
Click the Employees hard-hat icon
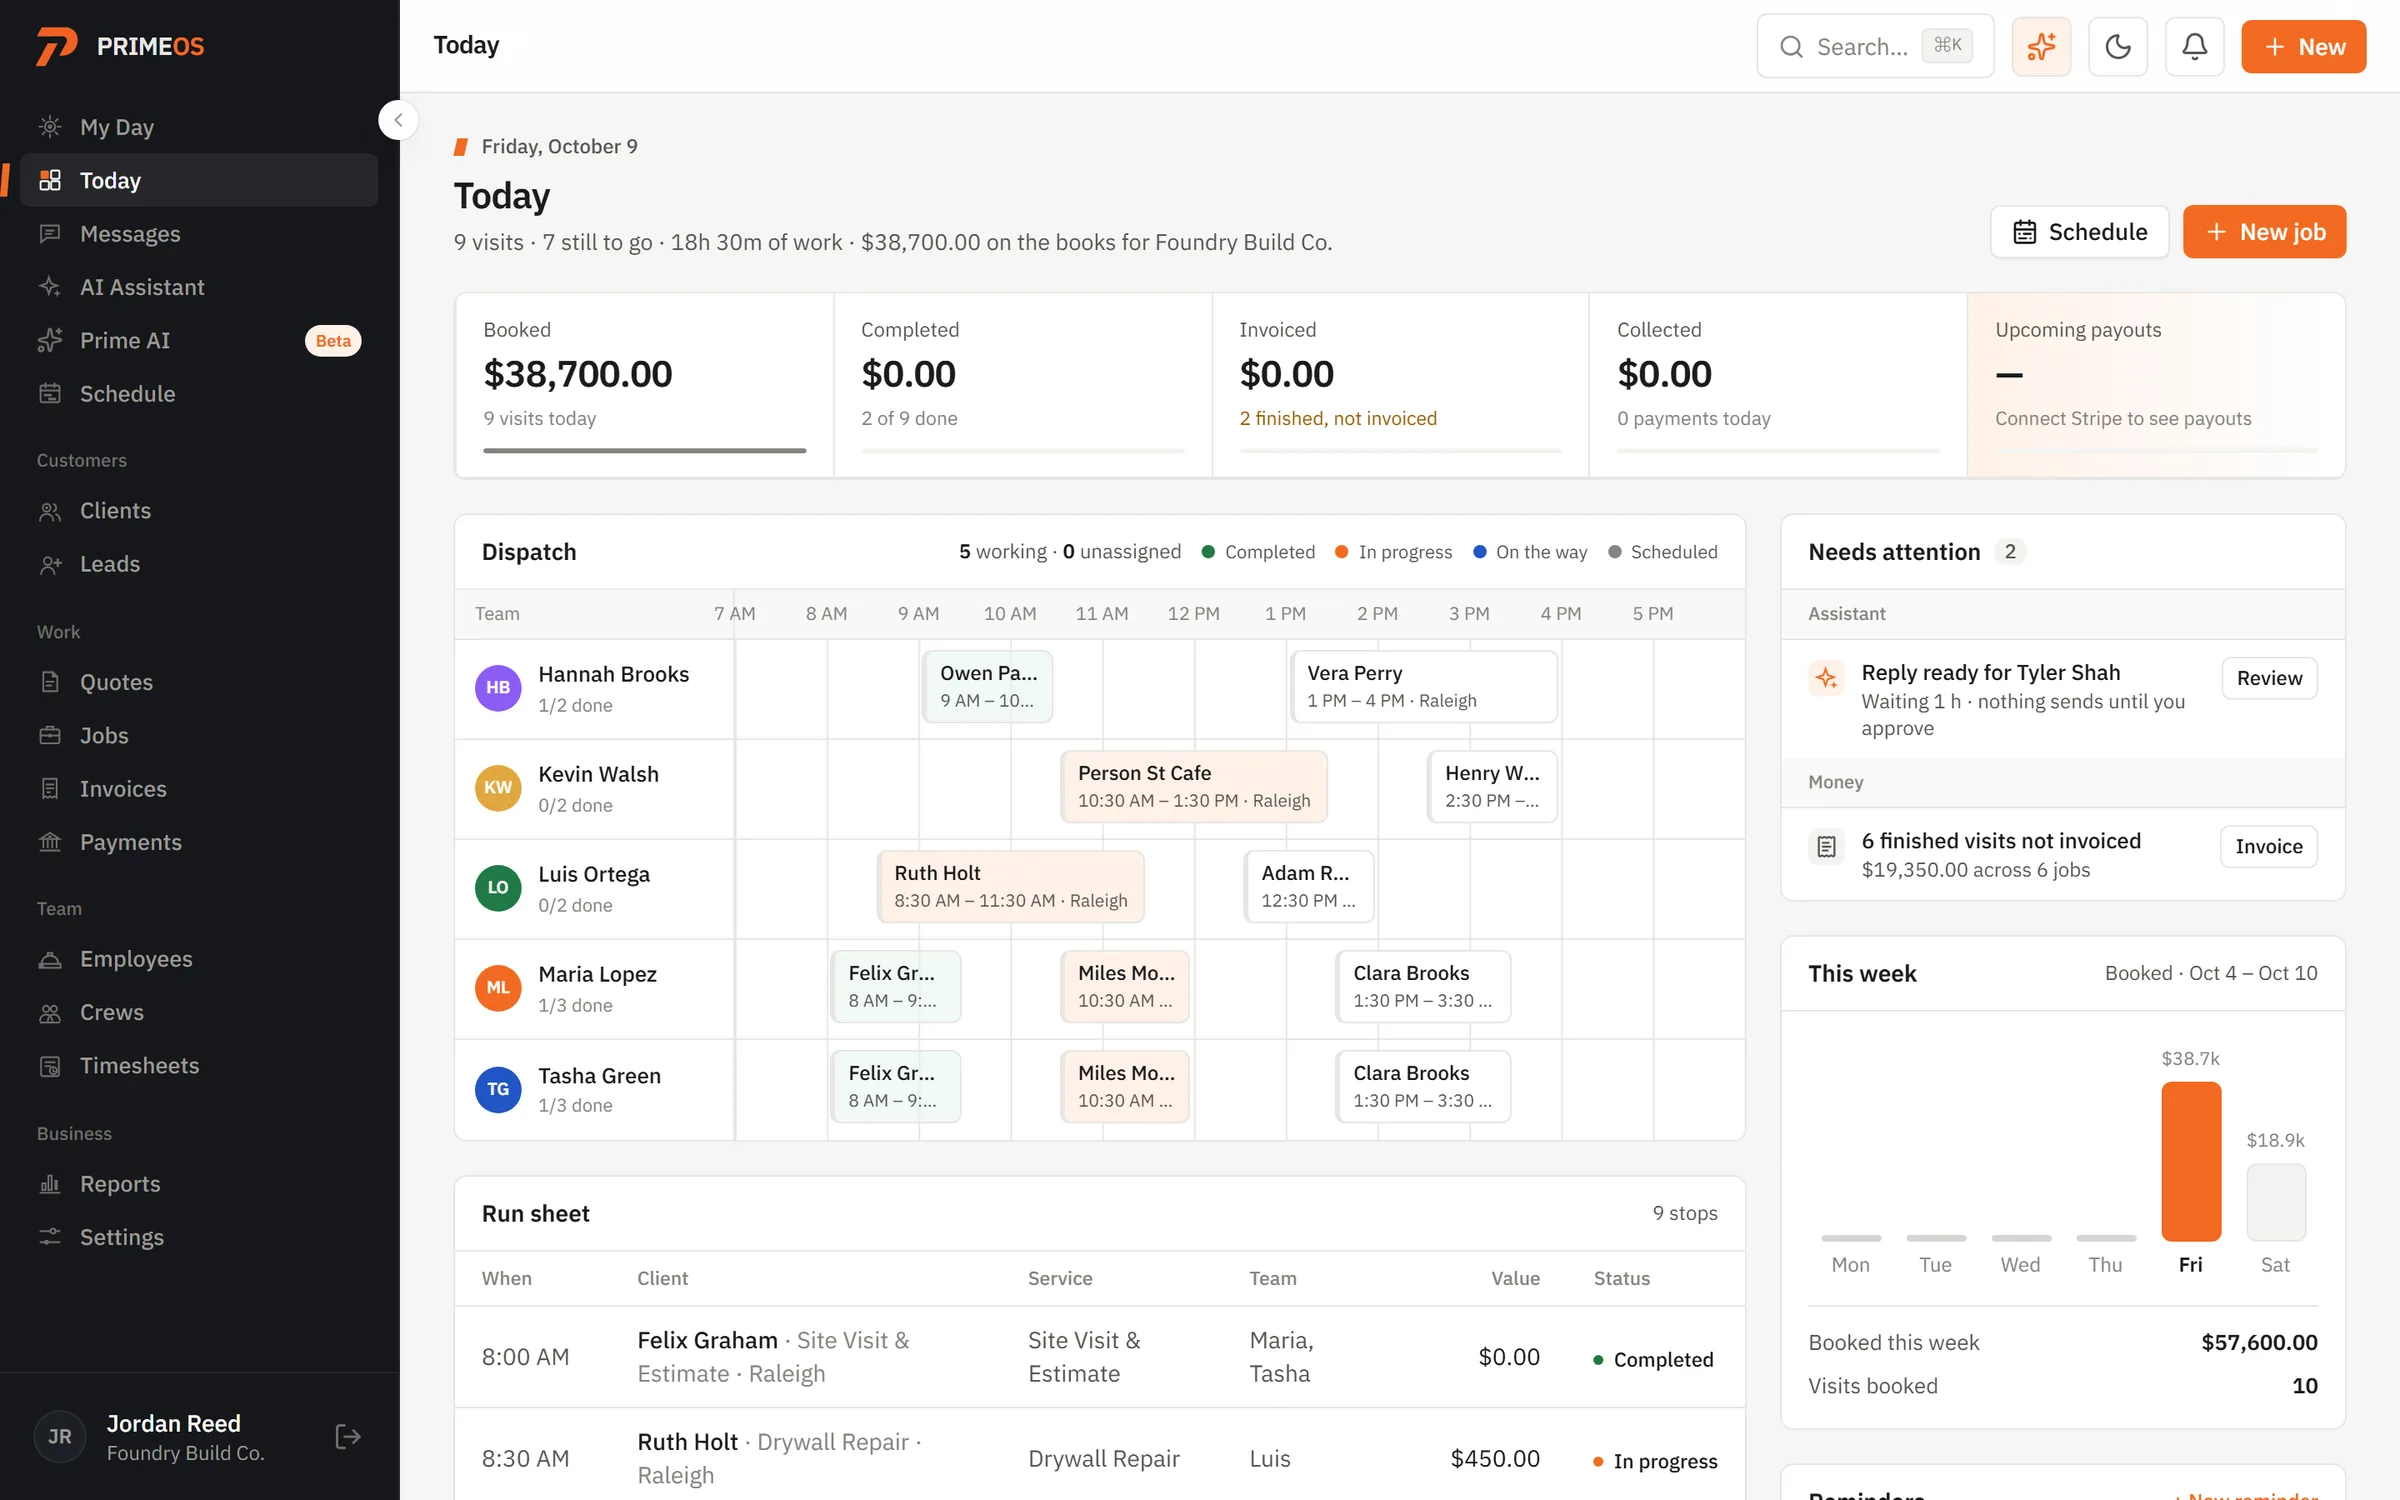pos(50,959)
